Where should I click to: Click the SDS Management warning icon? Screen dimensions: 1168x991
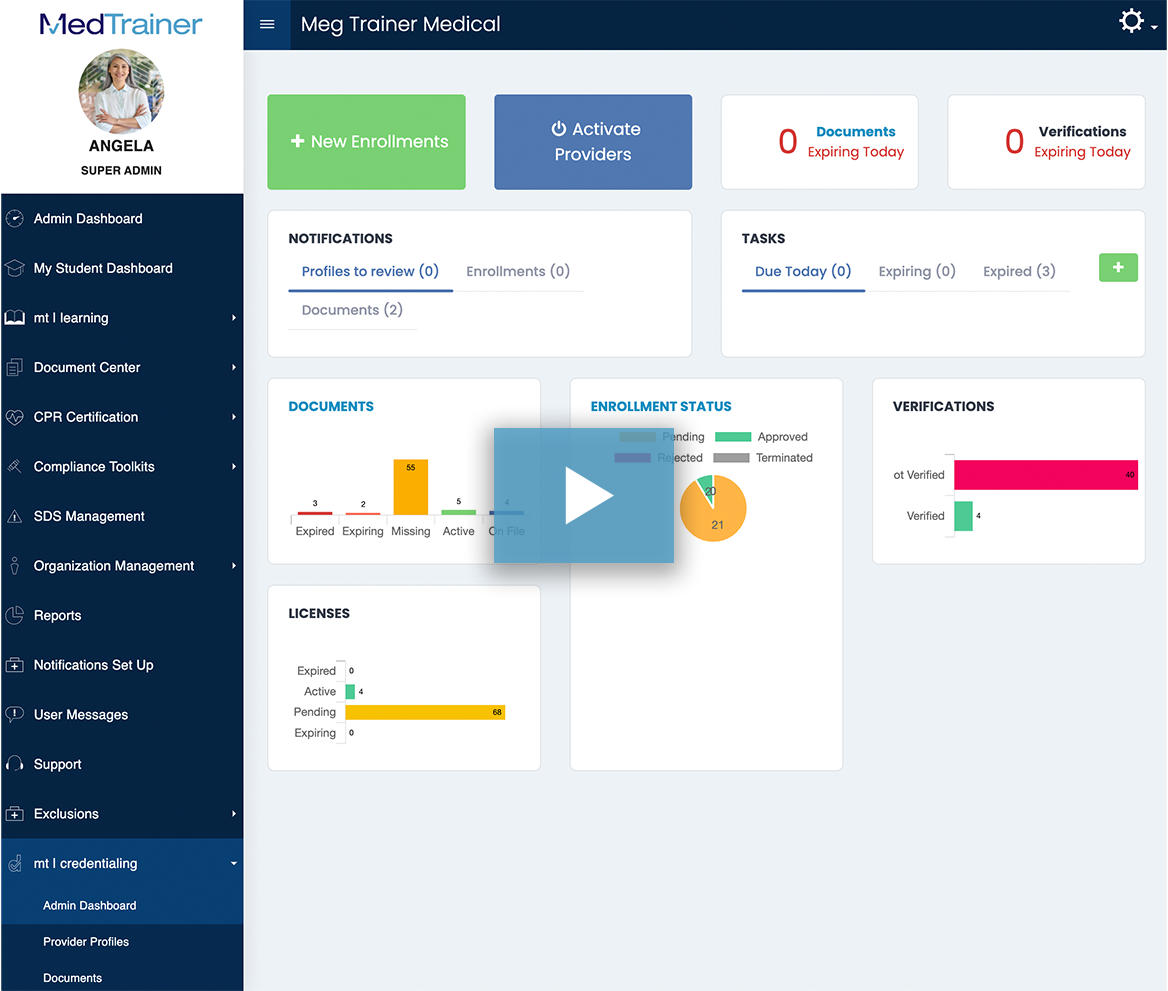pyautogui.click(x=14, y=516)
